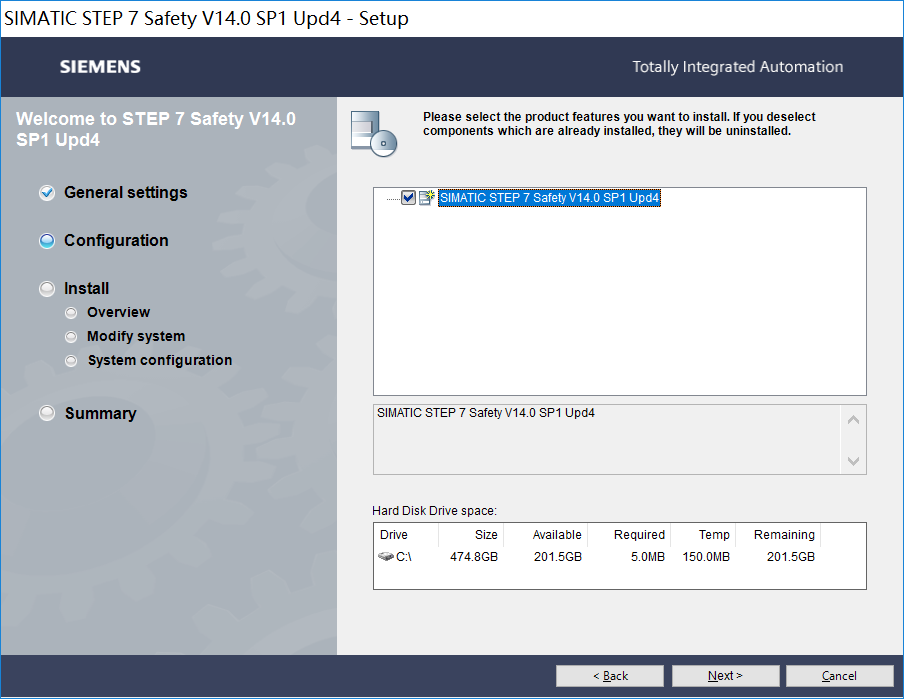Click the Configuration step blue indicator
This screenshot has width=904, height=699.
[x=47, y=240]
